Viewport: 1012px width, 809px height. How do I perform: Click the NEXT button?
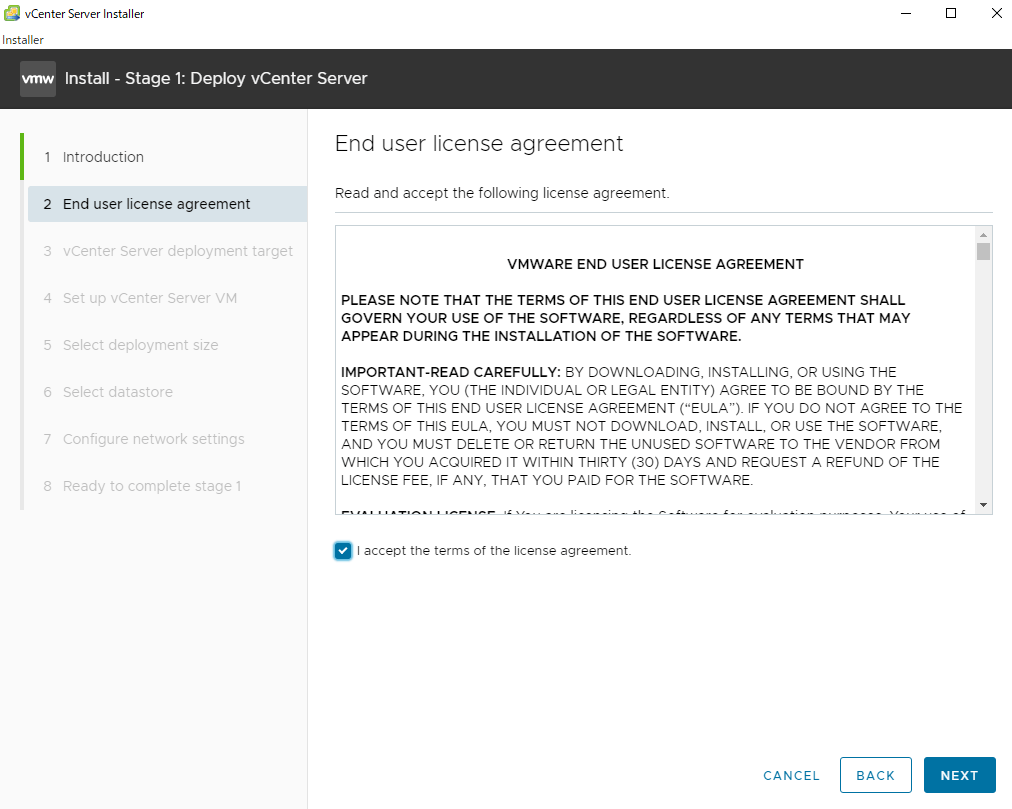click(960, 775)
